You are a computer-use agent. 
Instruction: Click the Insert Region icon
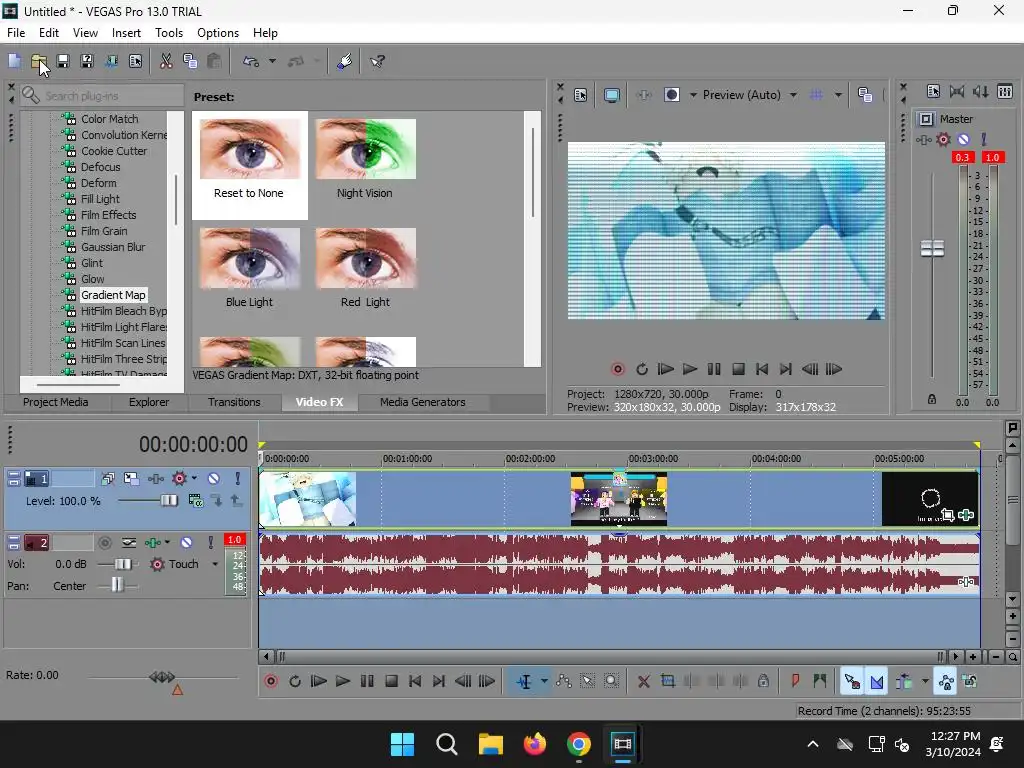(x=820, y=682)
